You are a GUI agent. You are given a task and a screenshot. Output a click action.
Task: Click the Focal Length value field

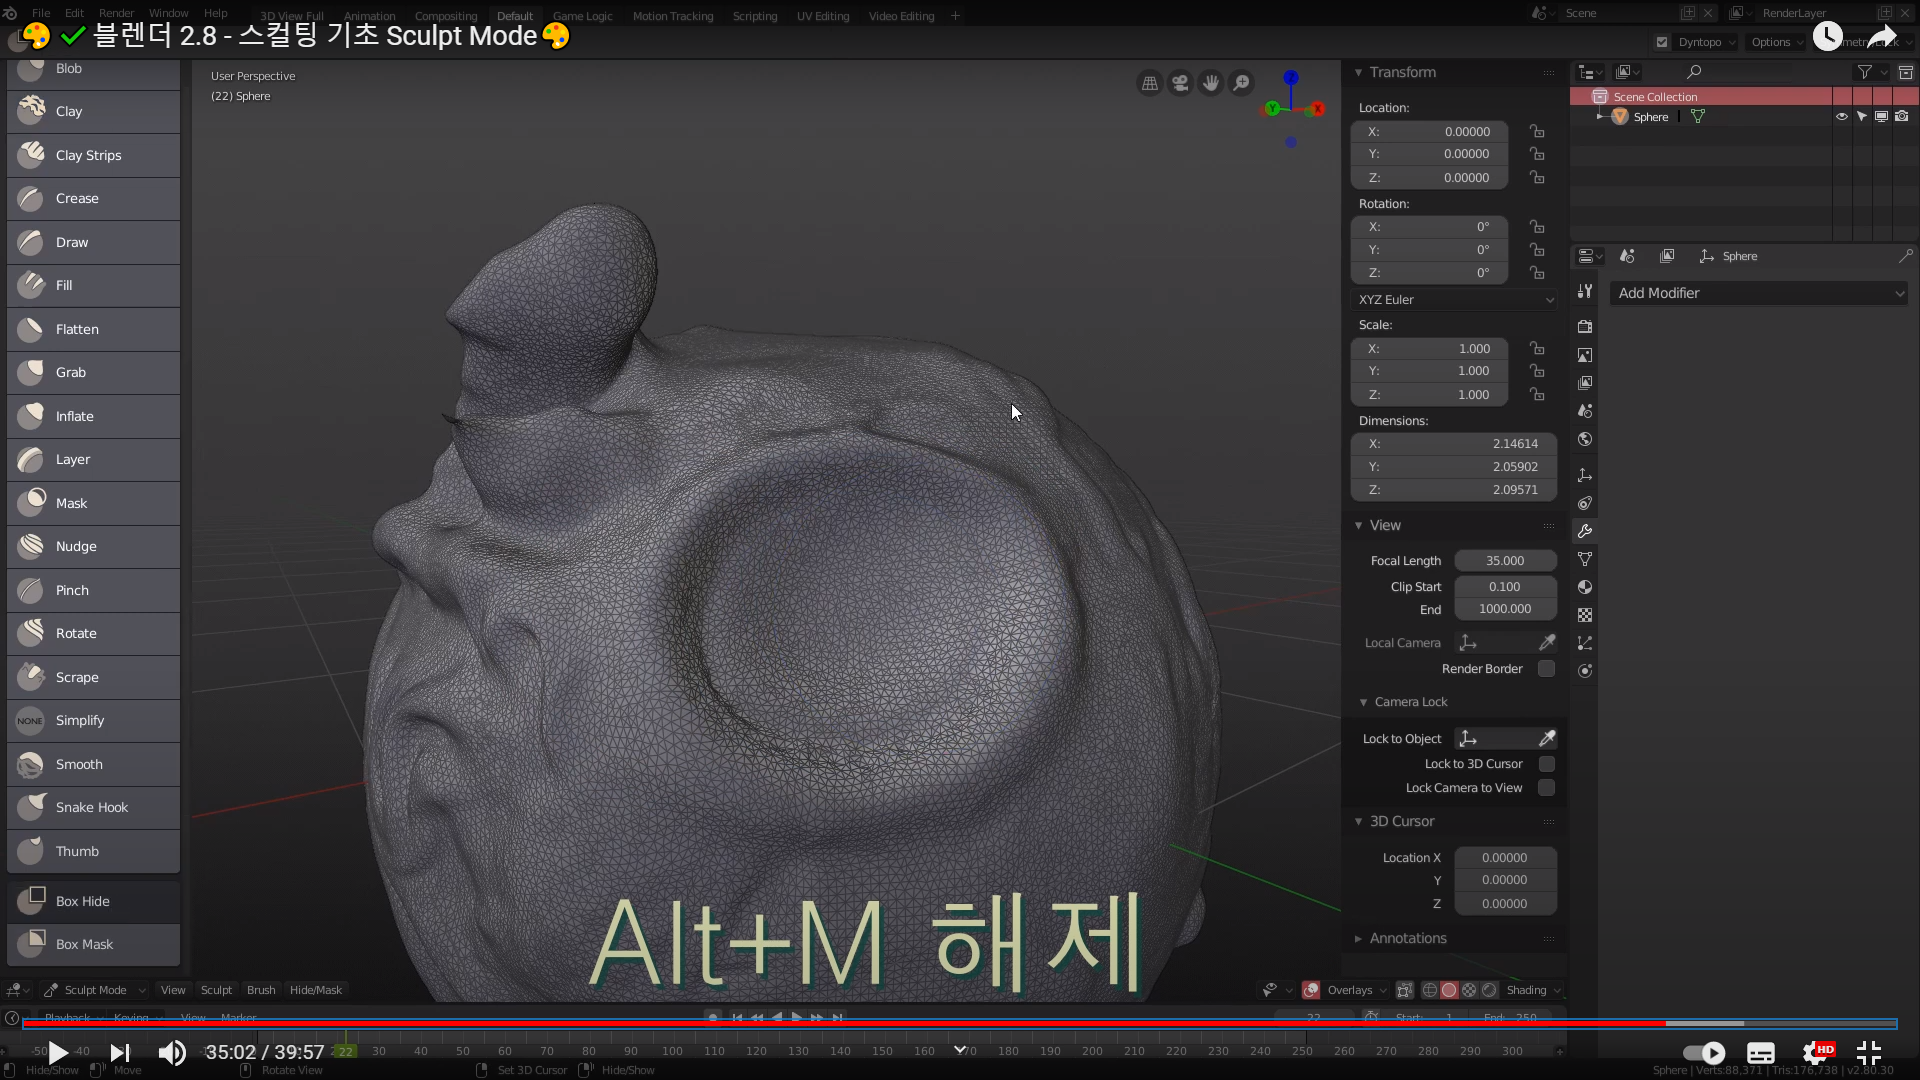click(x=1504, y=561)
